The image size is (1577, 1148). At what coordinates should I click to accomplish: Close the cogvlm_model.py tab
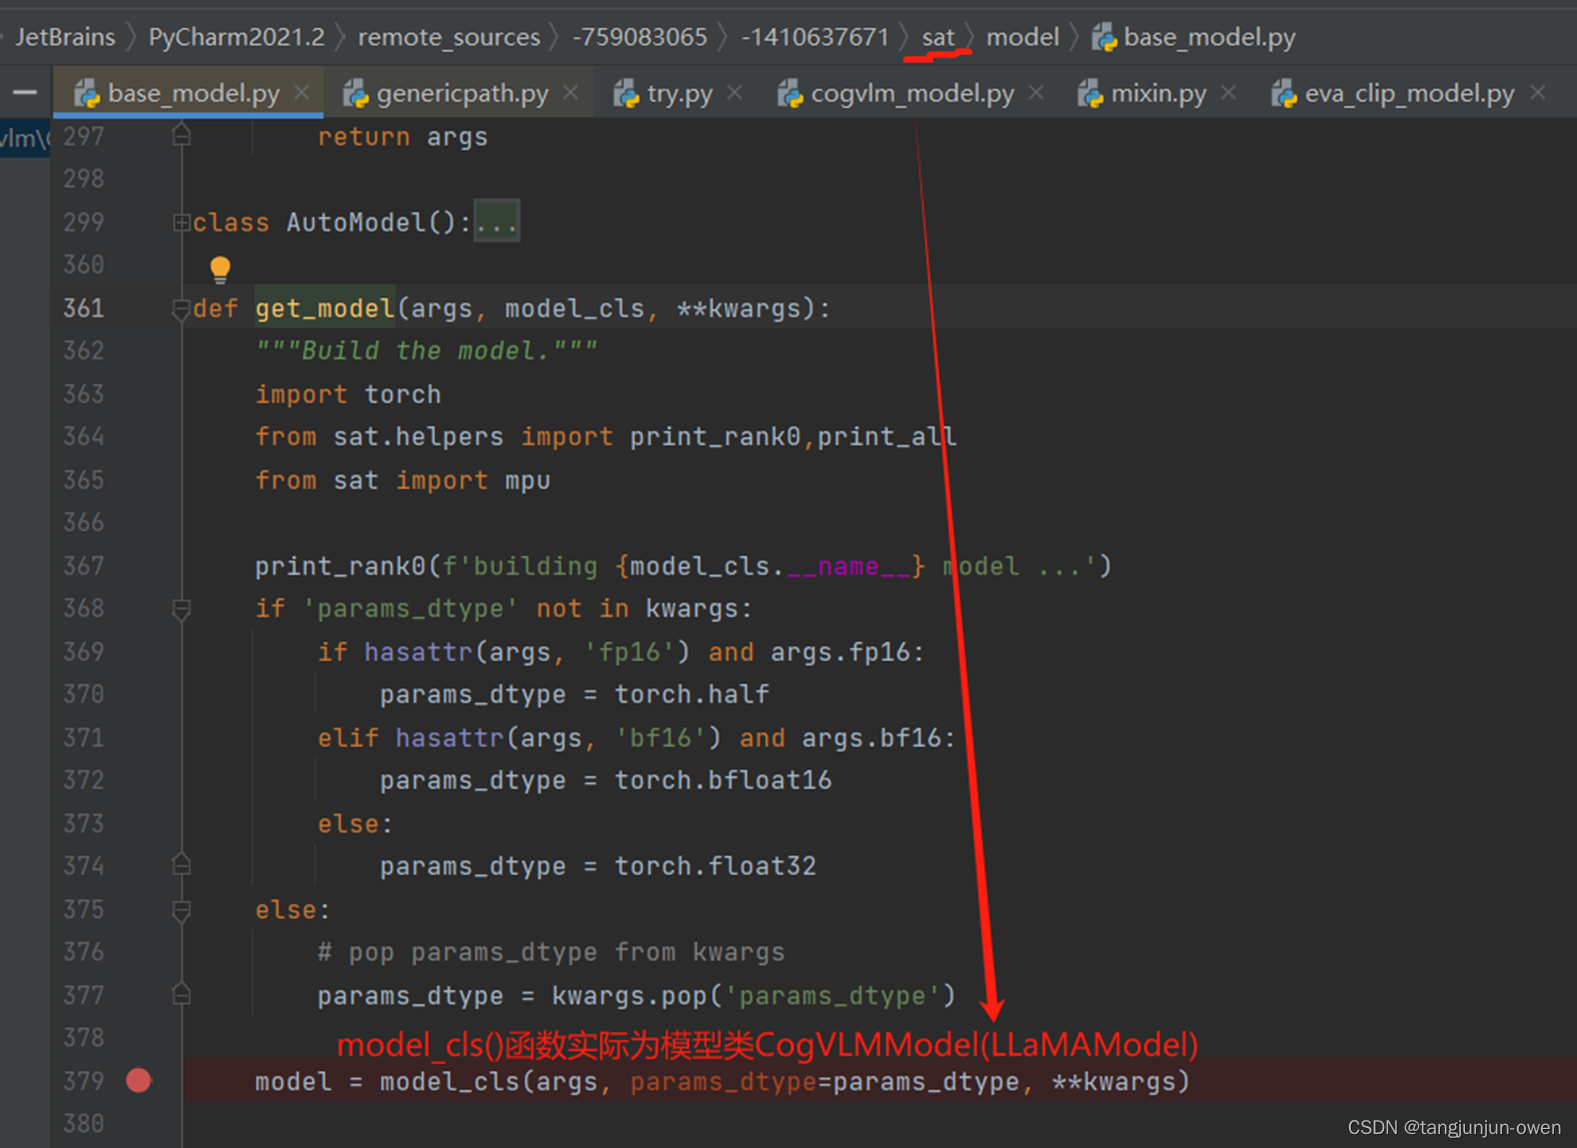(x=1036, y=93)
